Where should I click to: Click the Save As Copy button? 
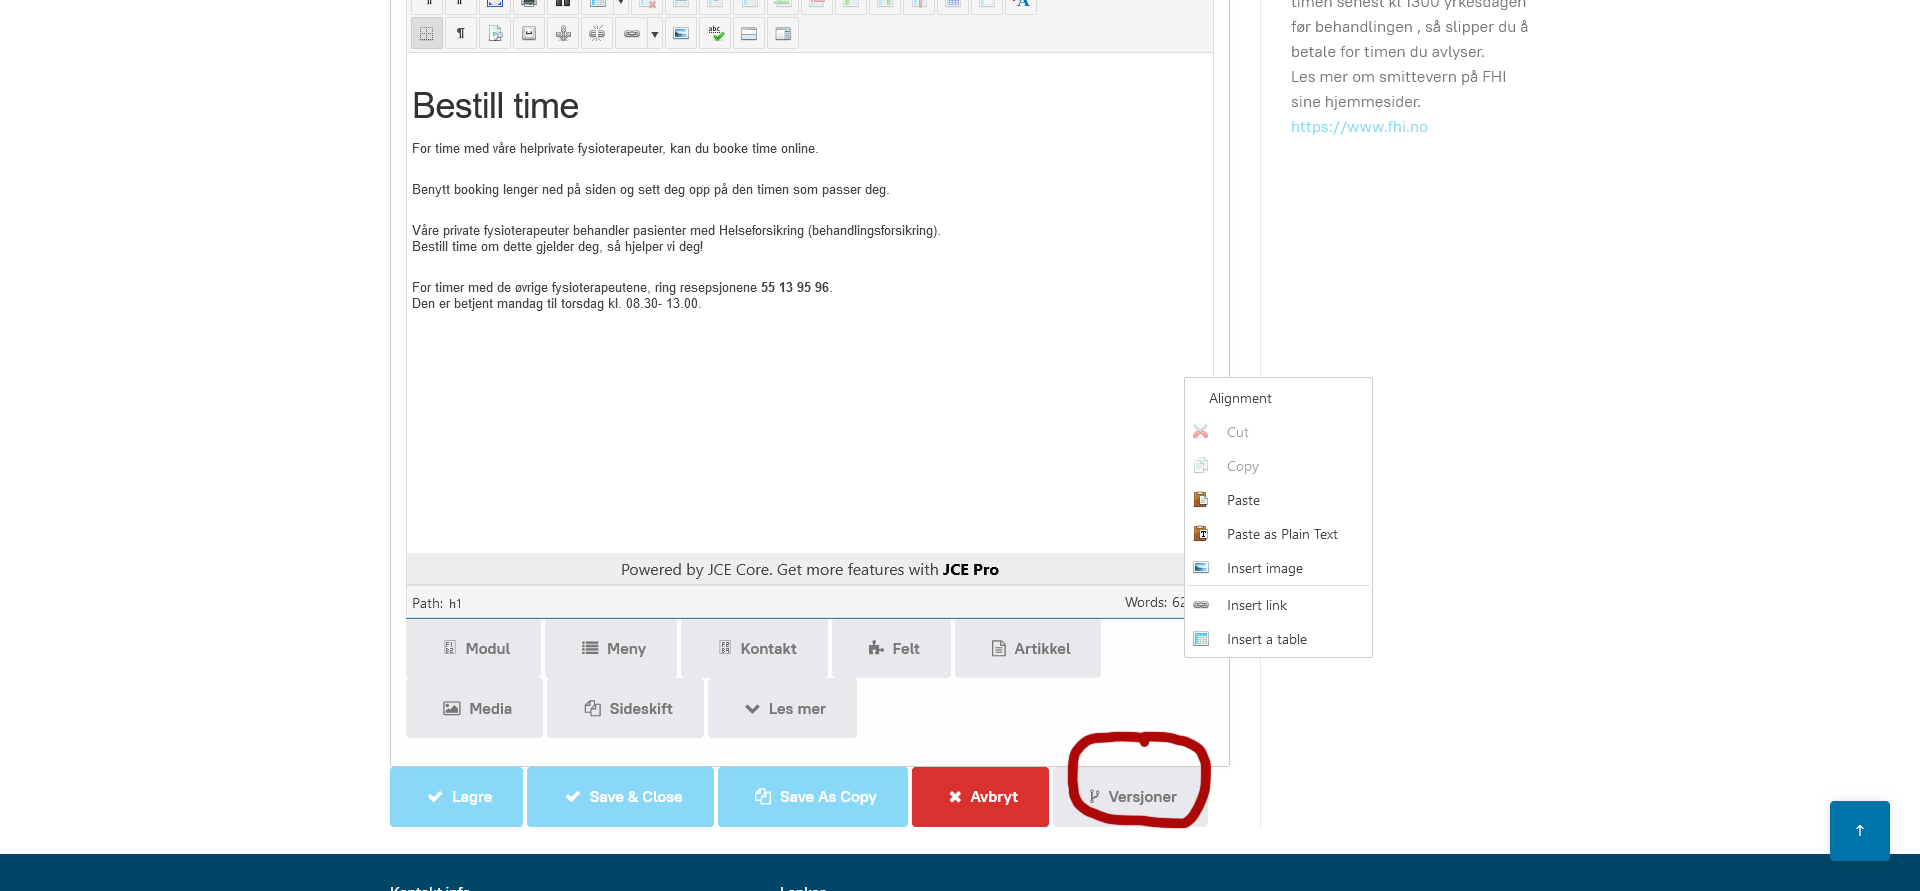813,797
